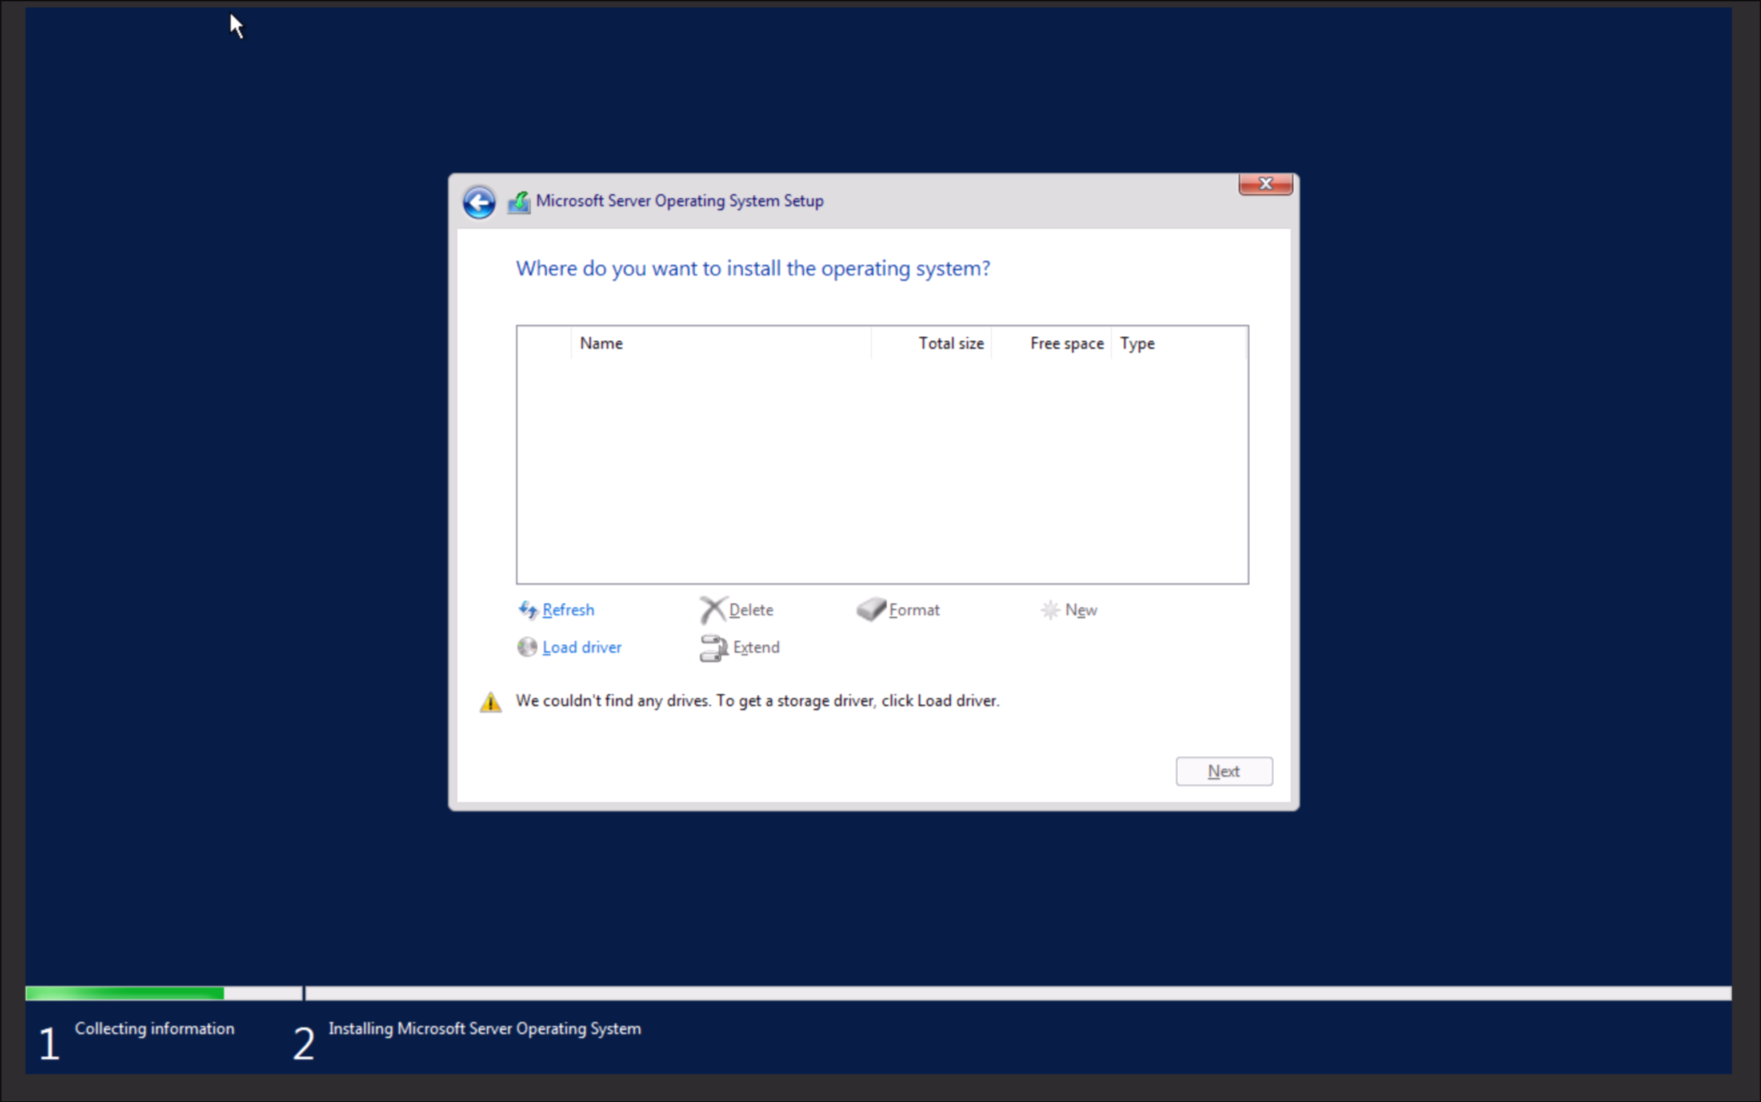Click the Refresh link text
The height and width of the screenshot is (1102, 1761).
pyautogui.click(x=568, y=610)
